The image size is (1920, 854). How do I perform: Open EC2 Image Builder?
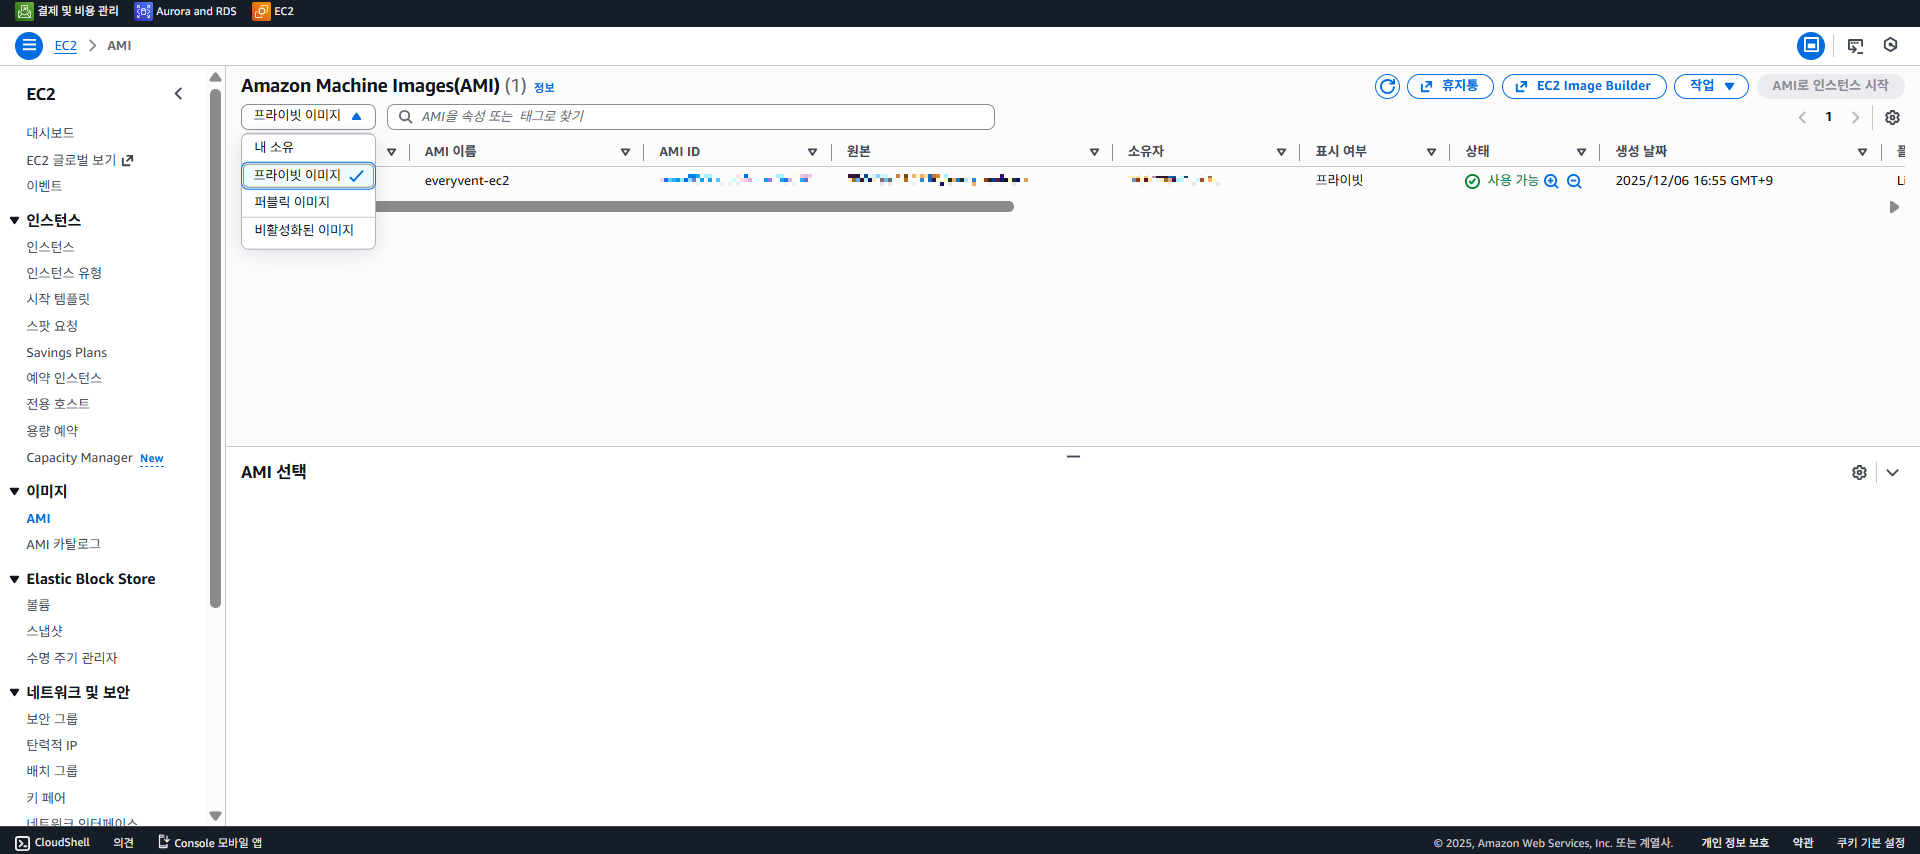[1584, 87]
